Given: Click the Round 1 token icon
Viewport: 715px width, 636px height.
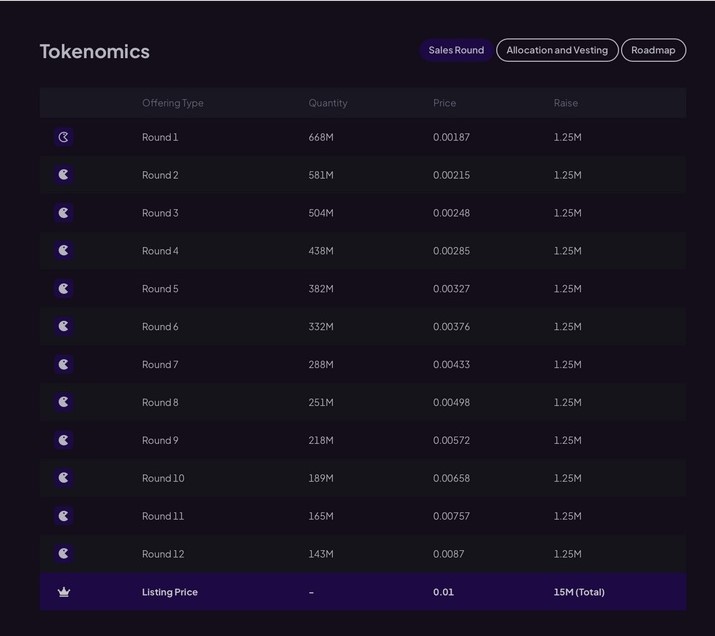Looking at the screenshot, I should (64, 137).
